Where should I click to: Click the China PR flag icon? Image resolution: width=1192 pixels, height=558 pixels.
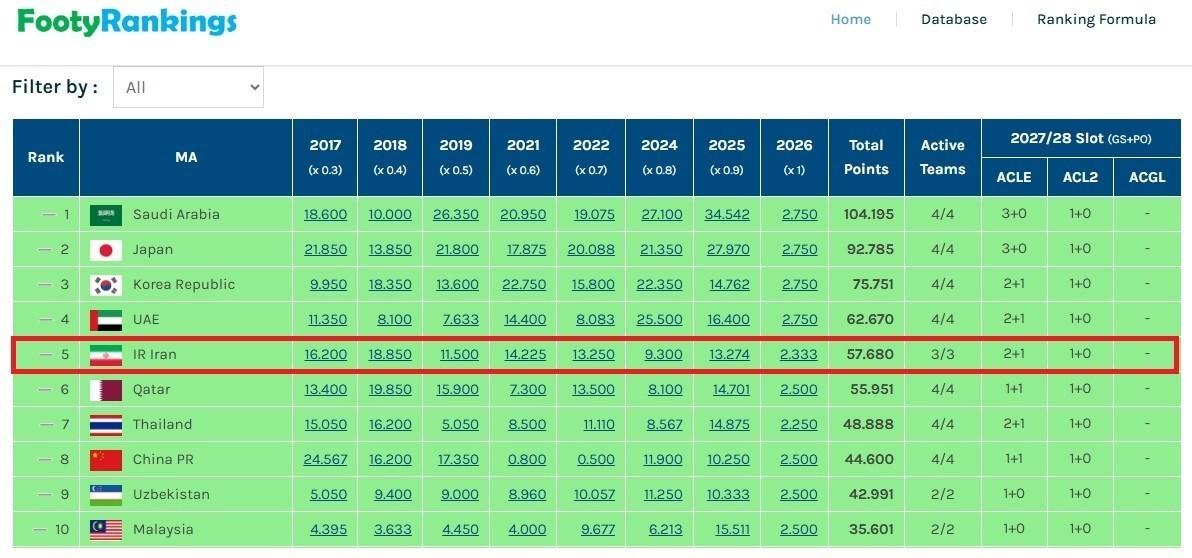106,460
